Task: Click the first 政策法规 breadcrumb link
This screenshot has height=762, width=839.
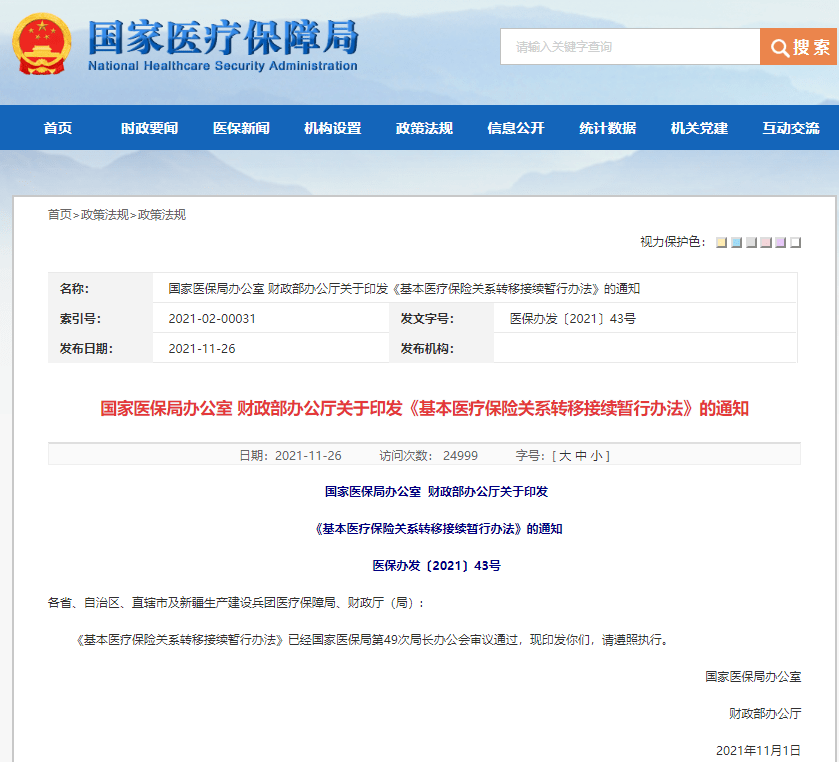Action: (x=105, y=215)
